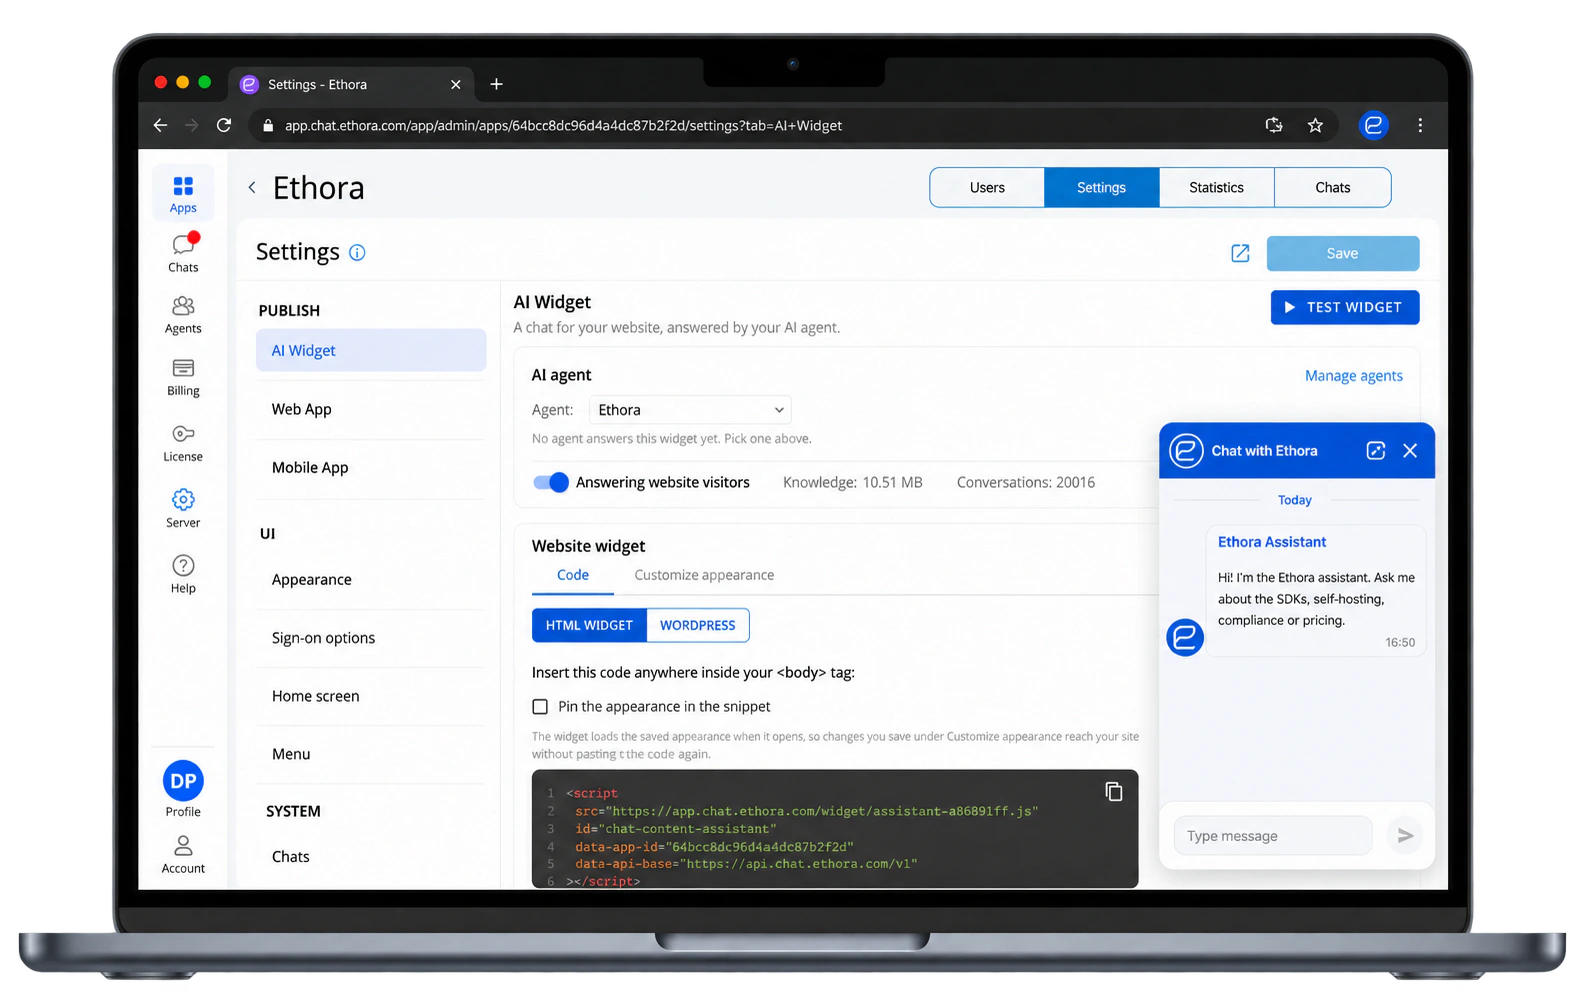The height and width of the screenshot is (993, 1584).
Task: Click the Ethora Assistant name in chat
Action: point(1271,542)
